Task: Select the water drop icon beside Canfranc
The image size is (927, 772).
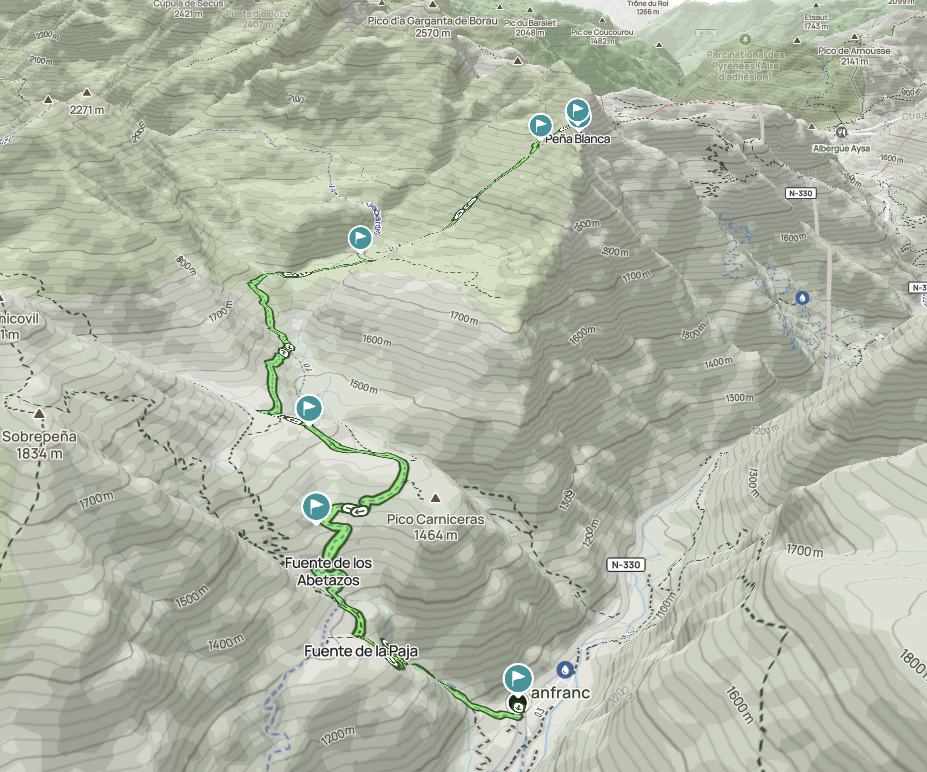Action: point(565,670)
